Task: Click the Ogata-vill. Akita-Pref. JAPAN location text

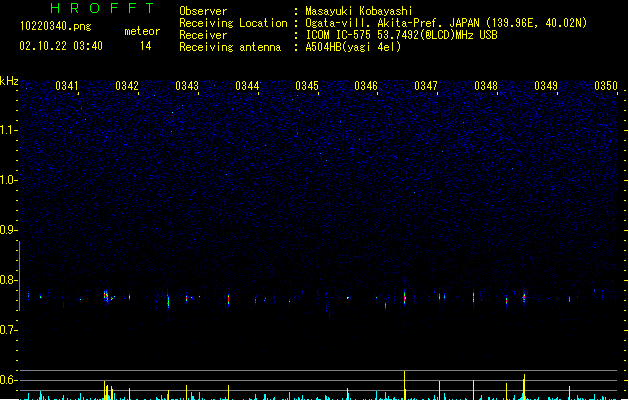Action: tap(446, 23)
